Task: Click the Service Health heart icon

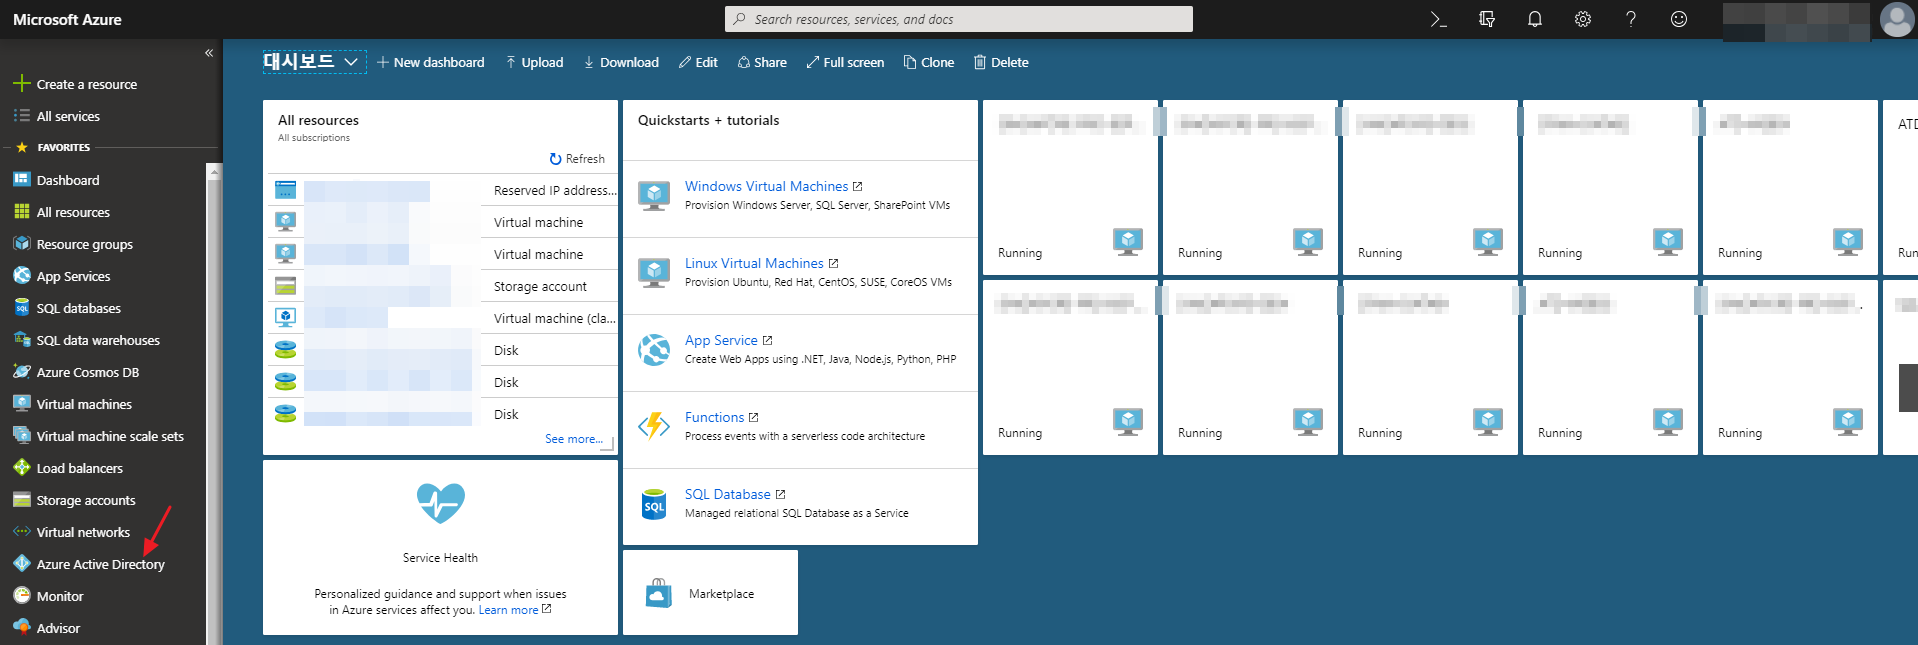Action: pyautogui.click(x=440, y=503)
